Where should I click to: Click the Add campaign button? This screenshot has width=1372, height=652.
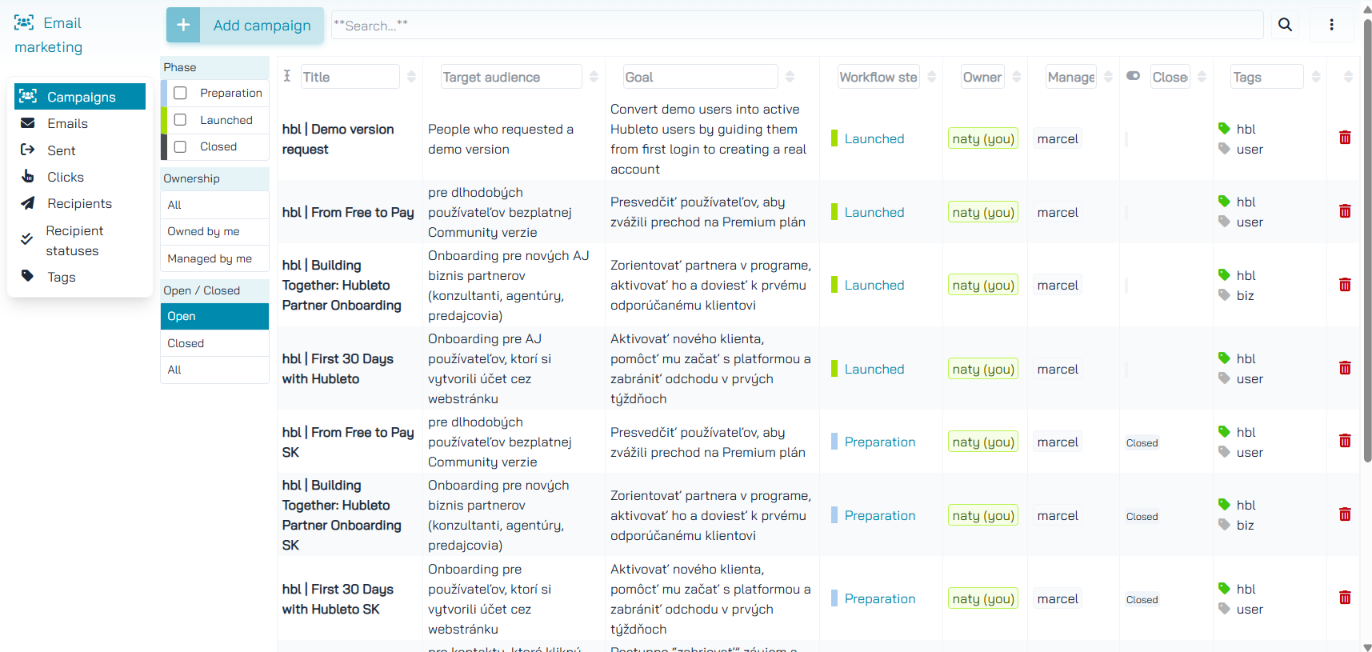click(x=245, y=25)
